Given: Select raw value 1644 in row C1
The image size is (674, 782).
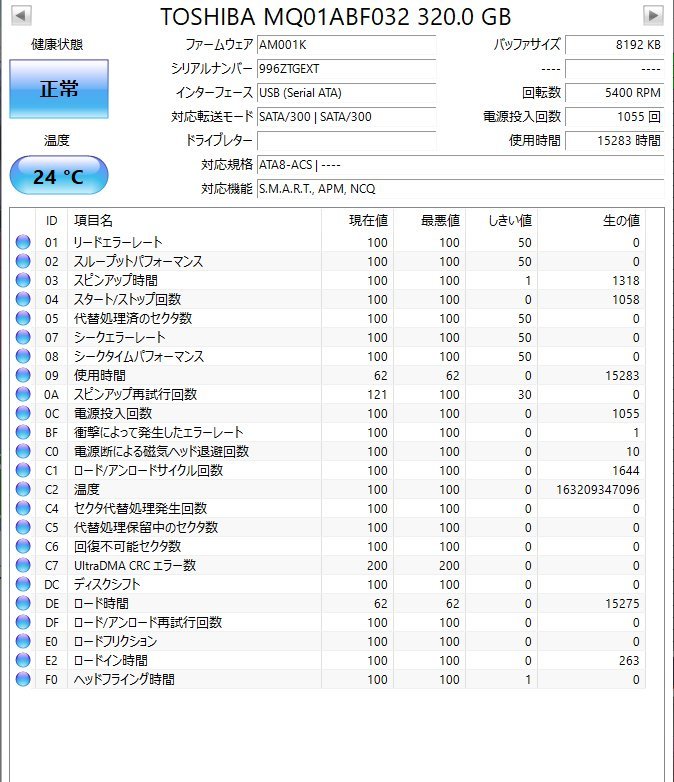Looking at the screenshot, I should pyautogui.click(x=626, y=471).
